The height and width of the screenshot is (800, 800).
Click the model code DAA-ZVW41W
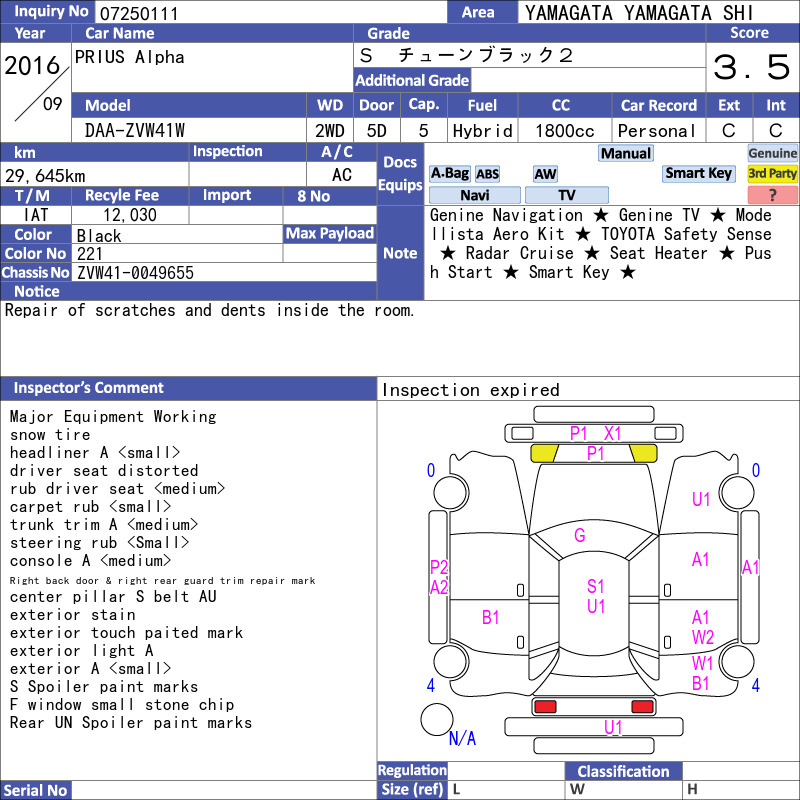tap(135, 131)
